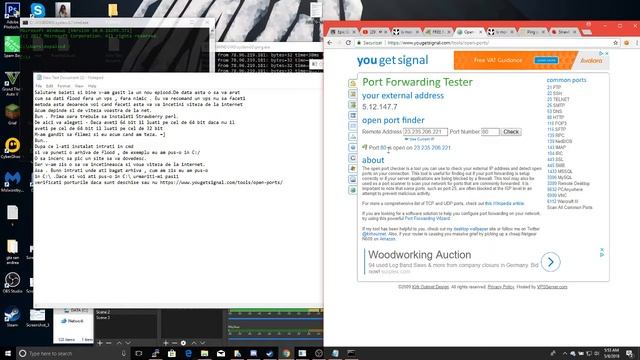The height and width of the screenshot is (360, 640).
Task: Click the Chrome back arrow button
Action: coord(330,42)
